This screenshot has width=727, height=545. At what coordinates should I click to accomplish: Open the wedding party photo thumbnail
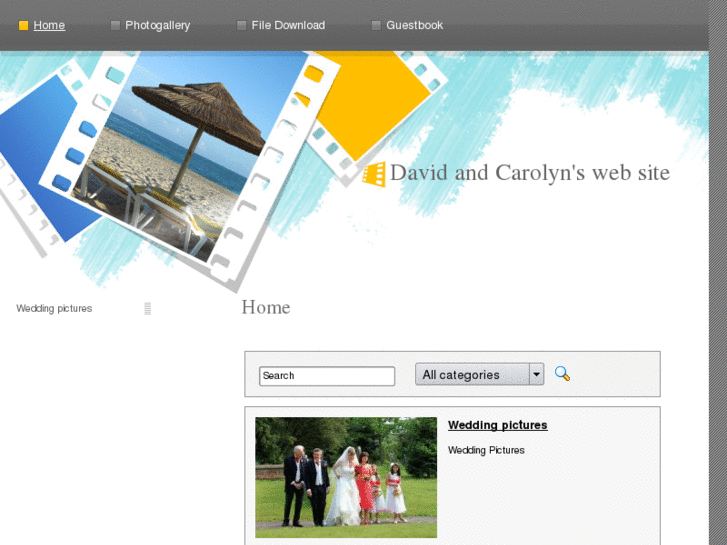click(346, 477)
